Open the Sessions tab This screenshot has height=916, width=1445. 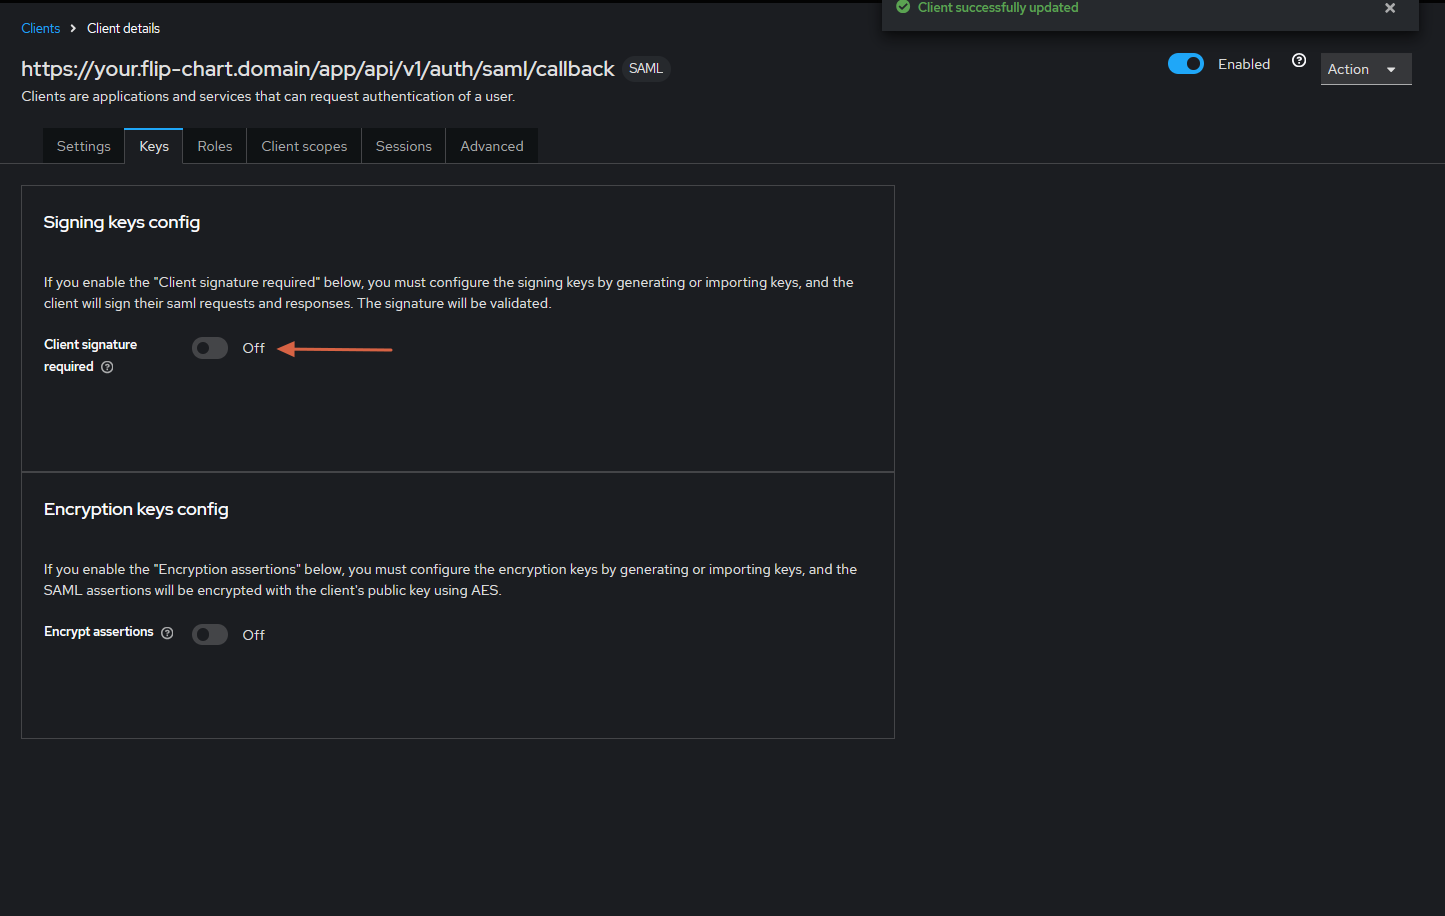click(x=404, y=146)
